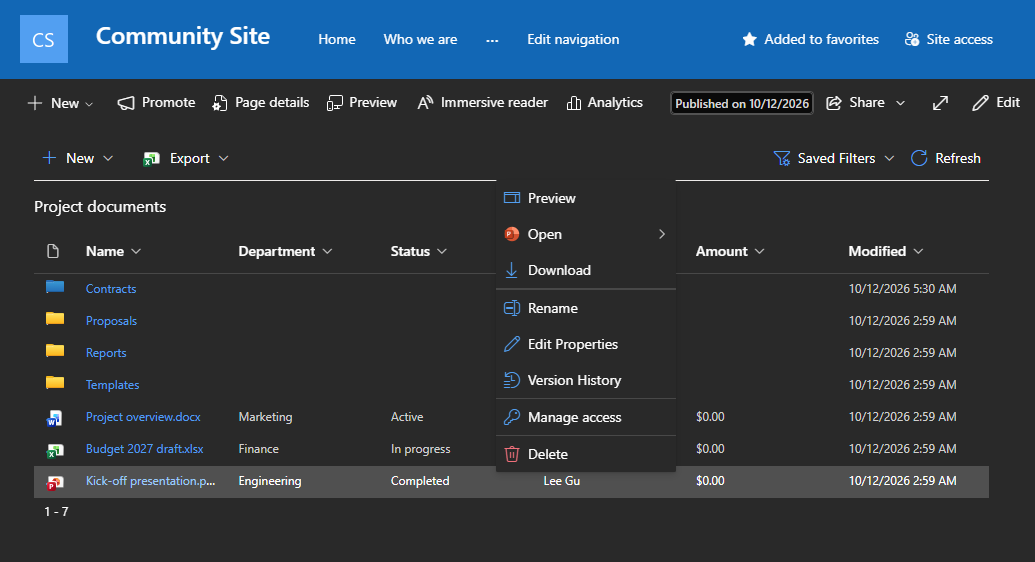Image resolution: width=1035 pixels, height=562 pixels.
Task: Click the 10/12/2026 5:30 AM modified date
Action: pyautogui.click(x=902, y=289)
